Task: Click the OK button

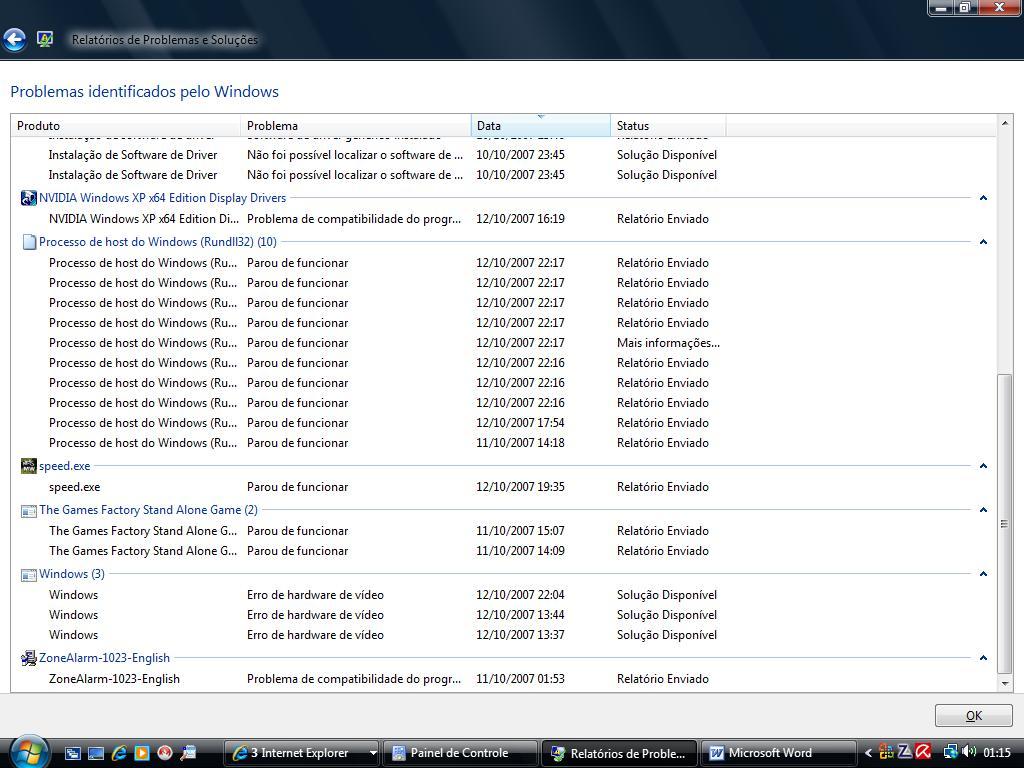Action: point(973,716)
